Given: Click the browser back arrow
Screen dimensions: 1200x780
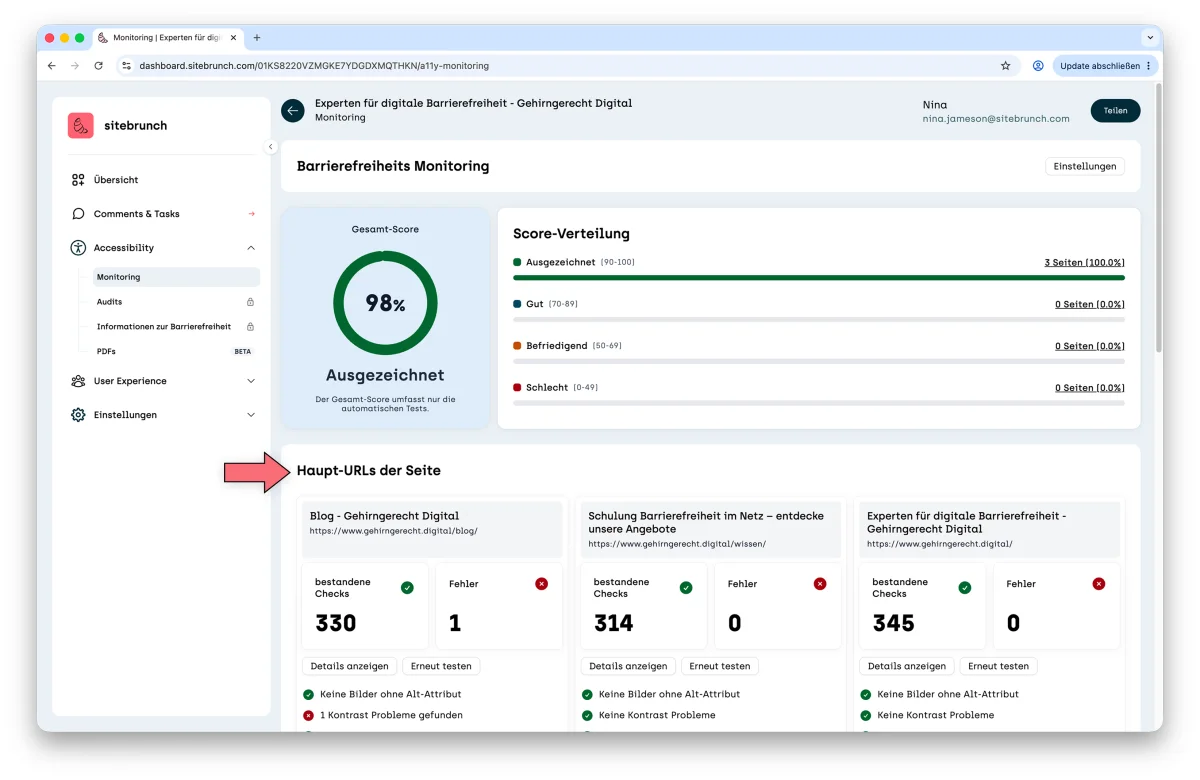Looking at the screenshot, I should click(x=52, y=66).
